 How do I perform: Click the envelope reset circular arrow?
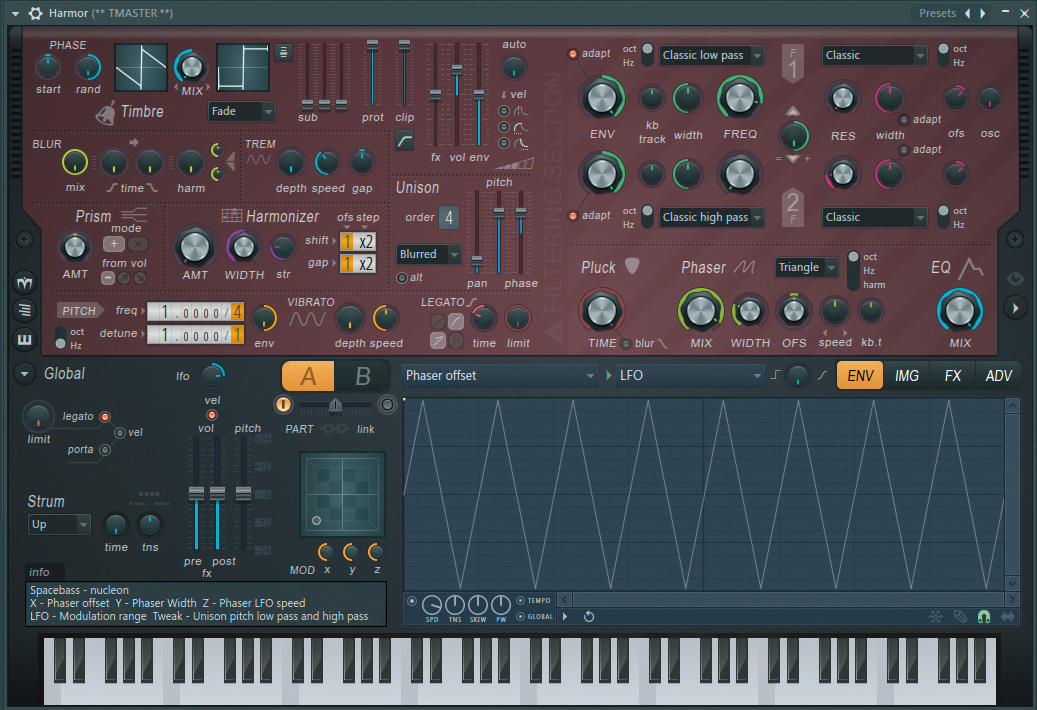click(x=589, y=617)
